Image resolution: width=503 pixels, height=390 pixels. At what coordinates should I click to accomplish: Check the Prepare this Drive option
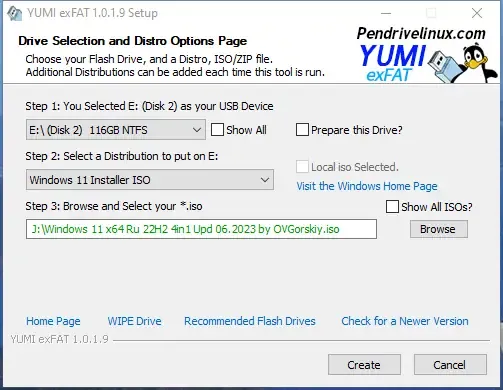tap(302, 130)
